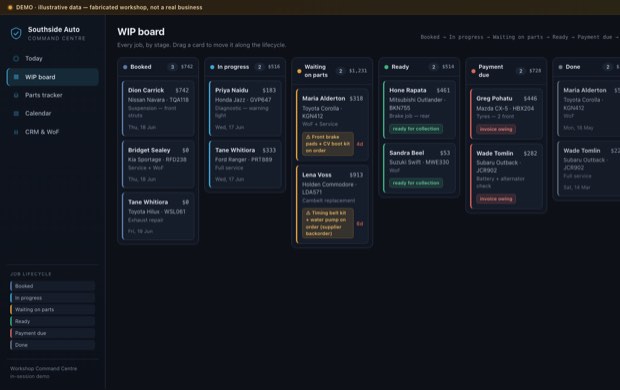Click the orange dot in the DEMO banner
The width and height of the screenshot is (620, 390).
click(10, 8)
